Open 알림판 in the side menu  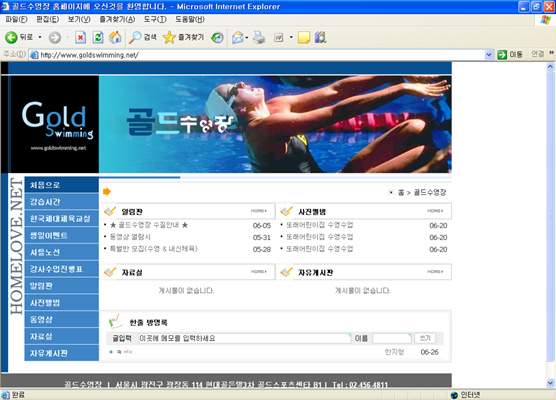pos(61,286)
